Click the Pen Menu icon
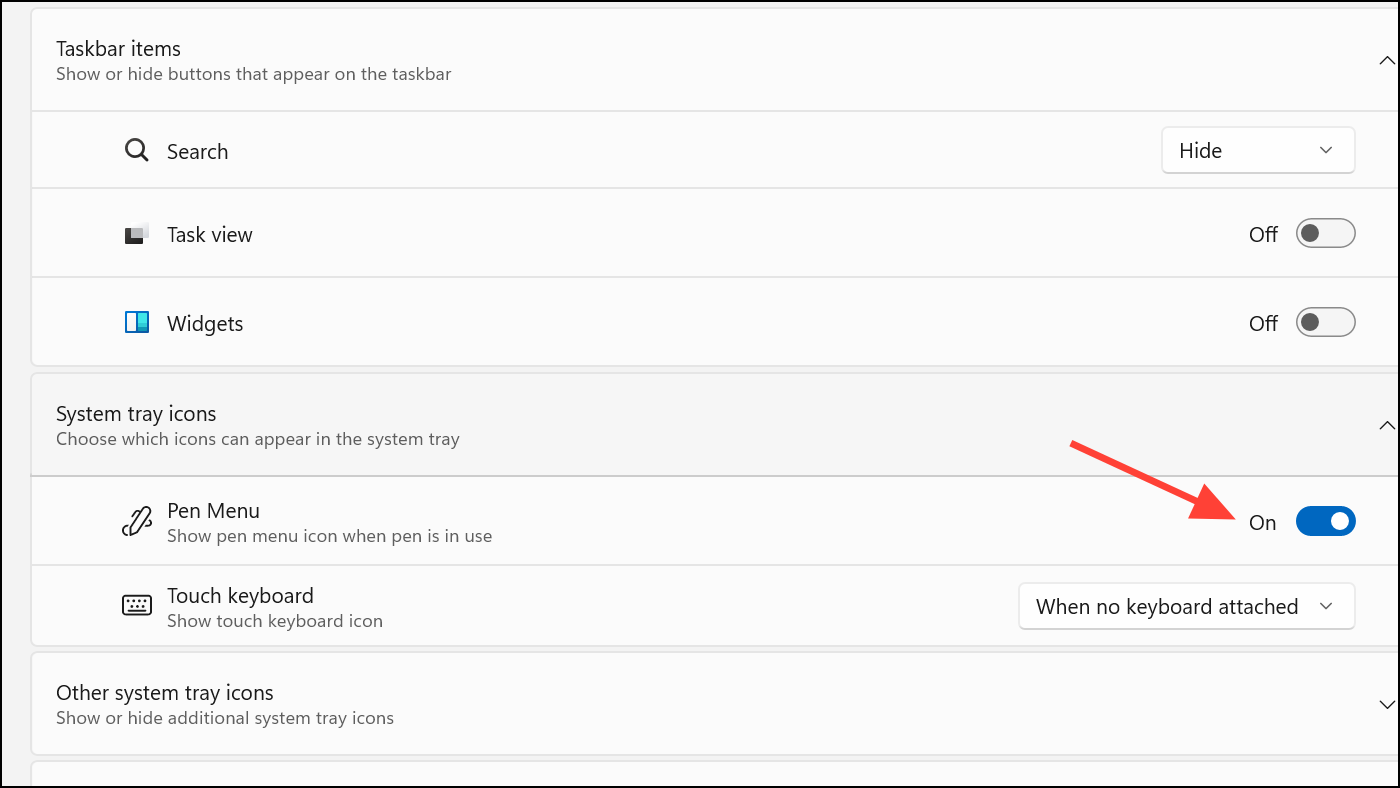 pyautogui.click(x=136, y=521)
